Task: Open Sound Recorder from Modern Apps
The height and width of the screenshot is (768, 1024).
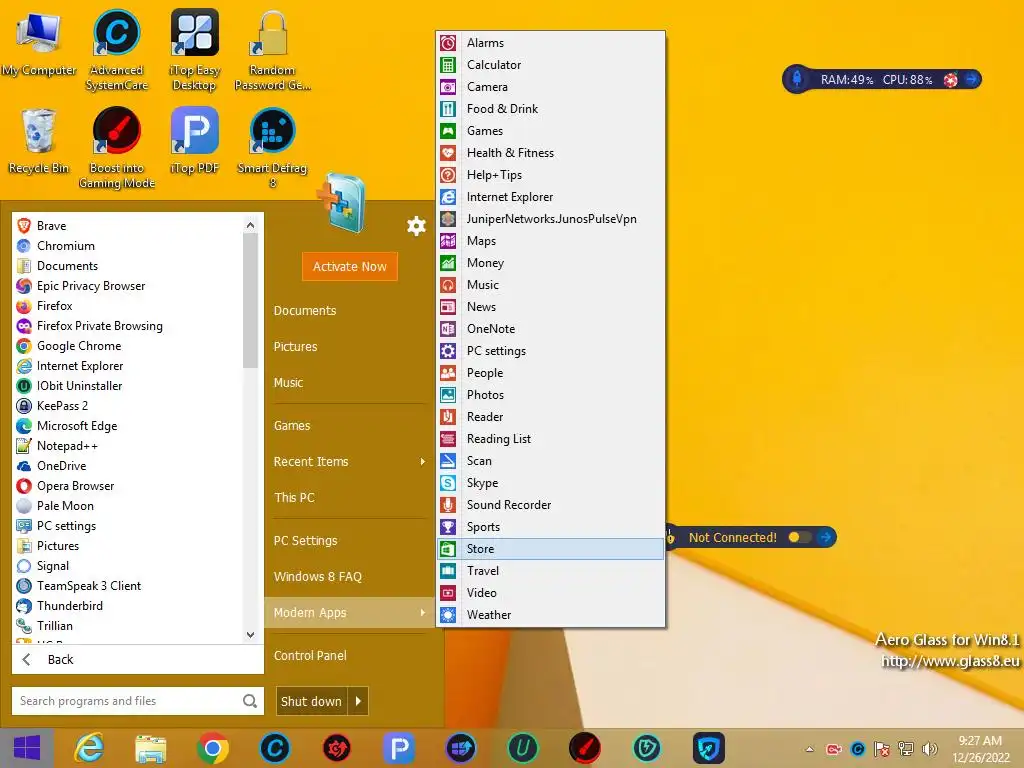Action: (552, 505)
